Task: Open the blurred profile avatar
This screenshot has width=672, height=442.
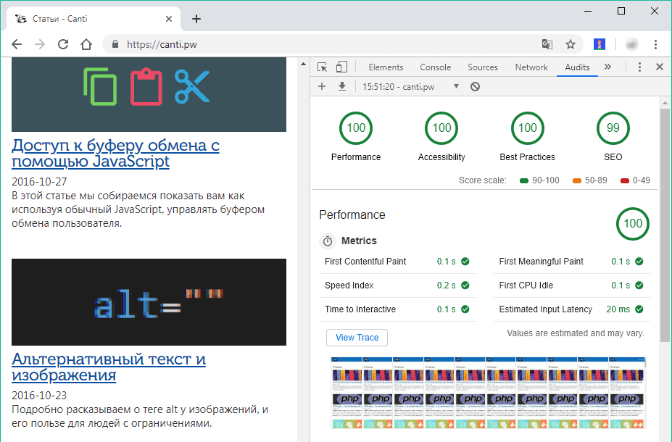Action: (x=632, y=44)
